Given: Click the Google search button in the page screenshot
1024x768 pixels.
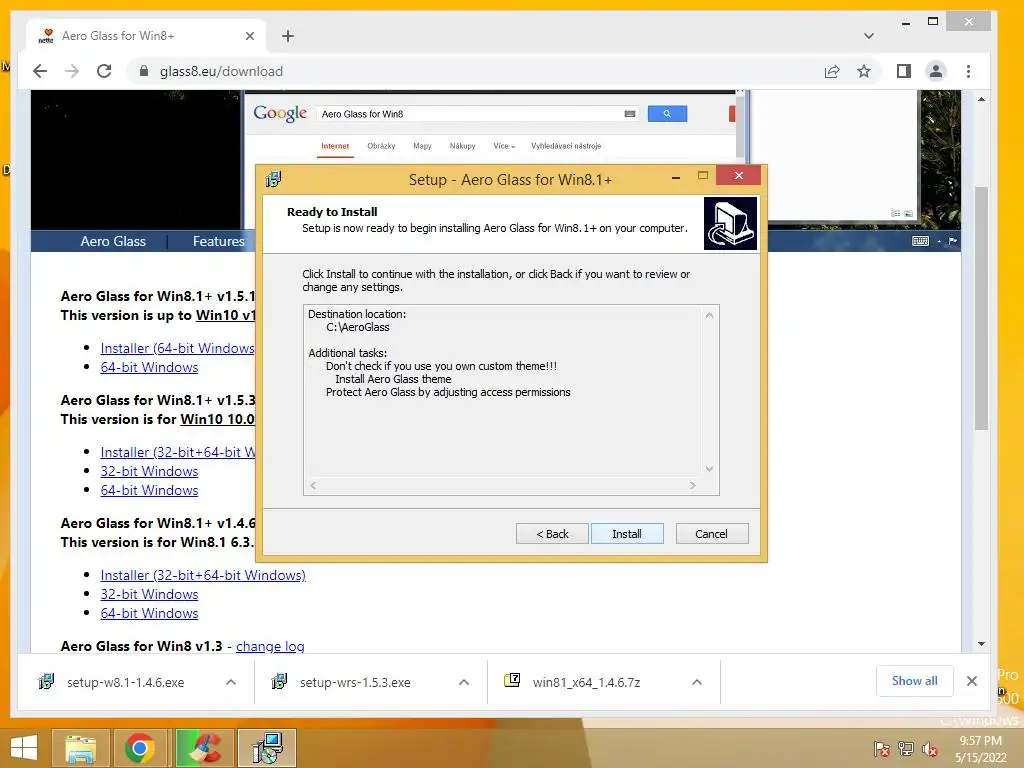Looking at the screenshot, I should click(667, 114).
